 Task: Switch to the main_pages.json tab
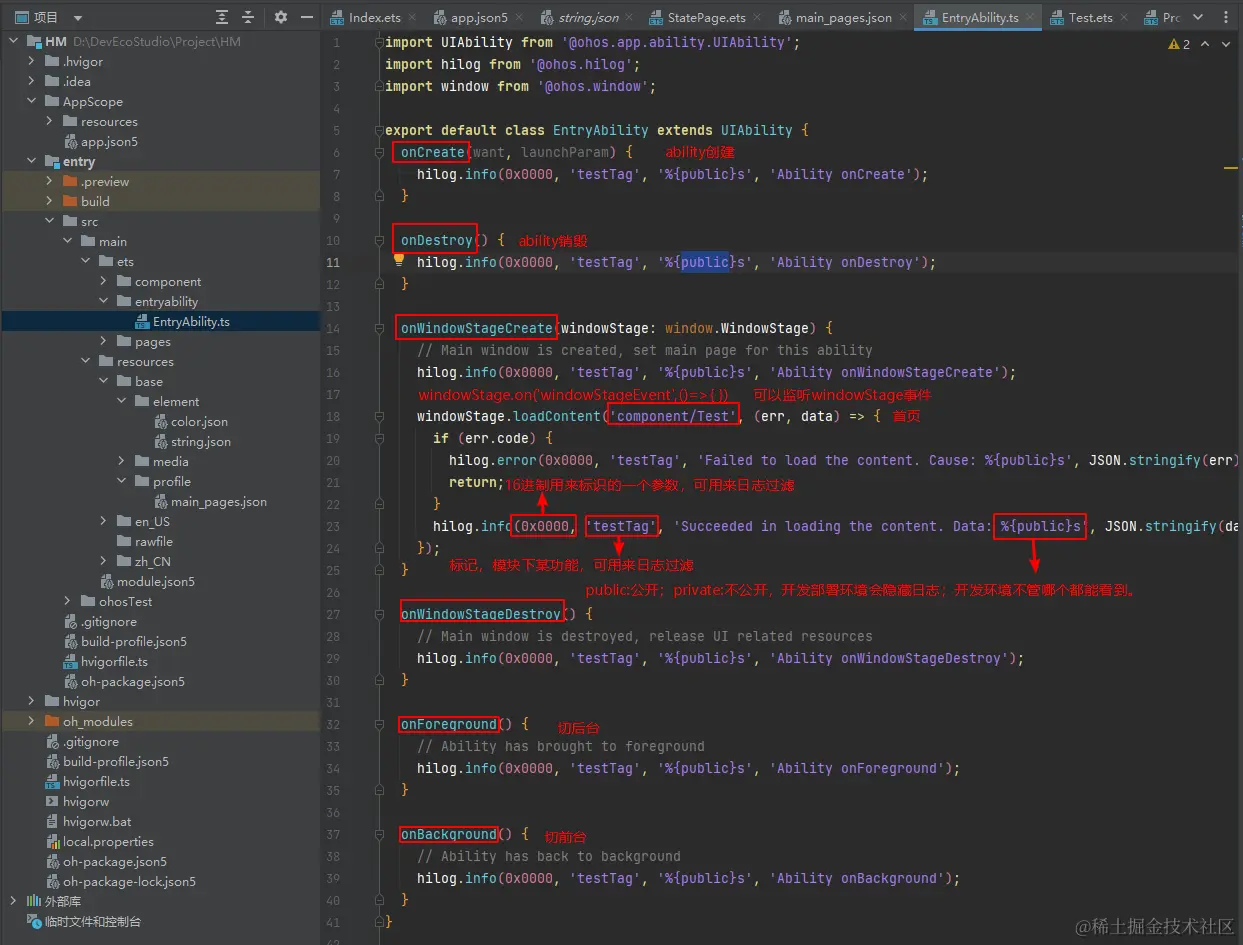pos(843,18)
